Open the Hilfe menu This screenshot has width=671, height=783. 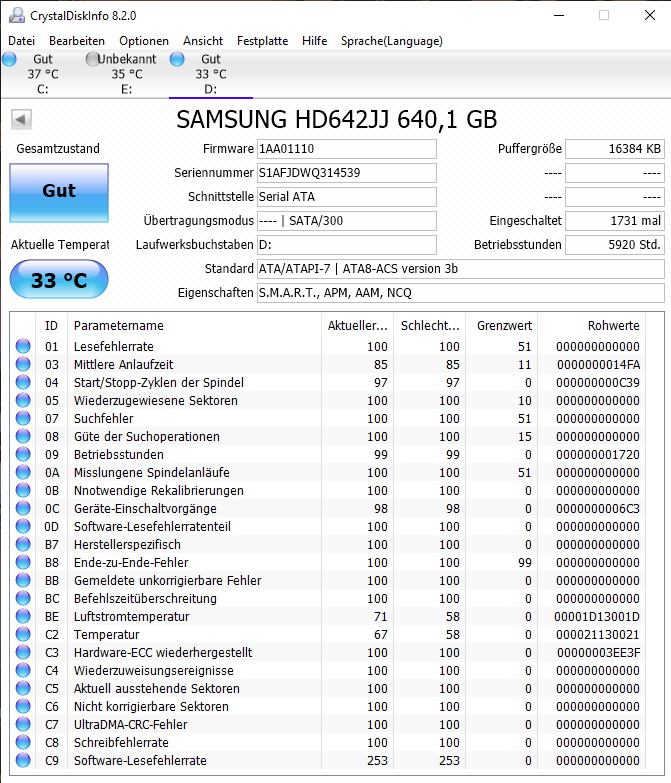click(315, 41)
